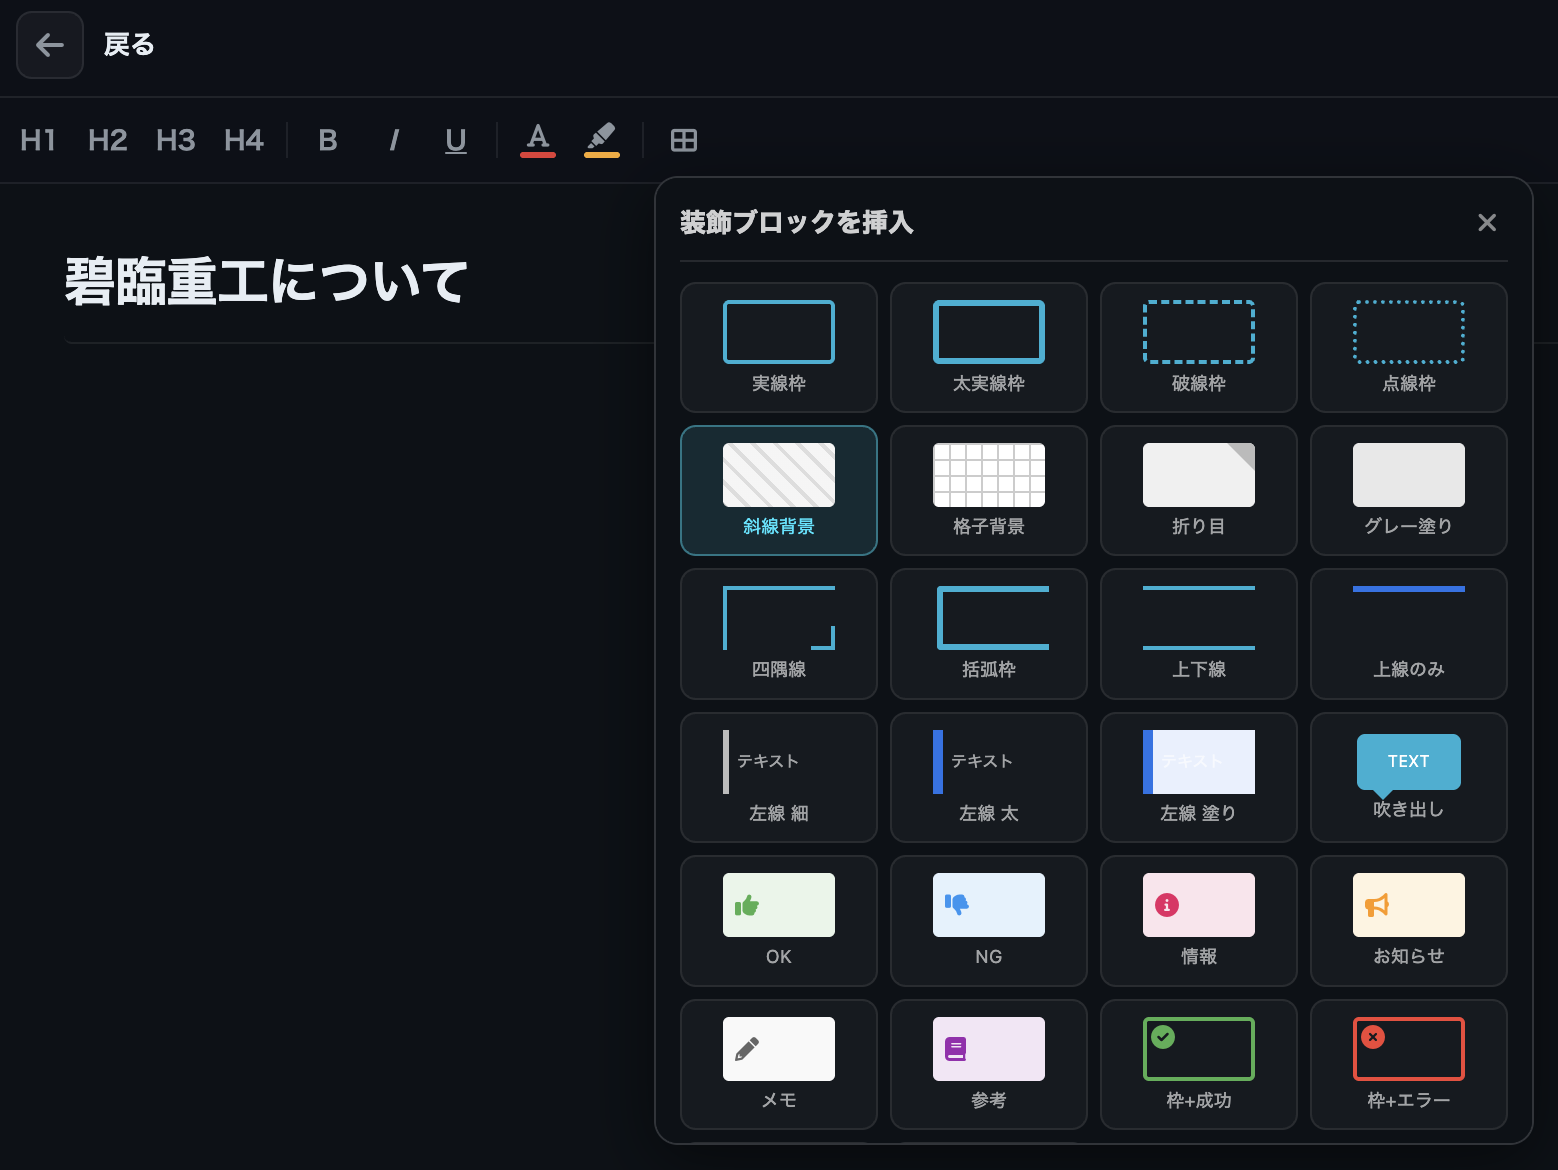Pick the 左線 塗り block
Screen dimensions: 1558x1170
pyautogui.click(x=1199, y=777)
